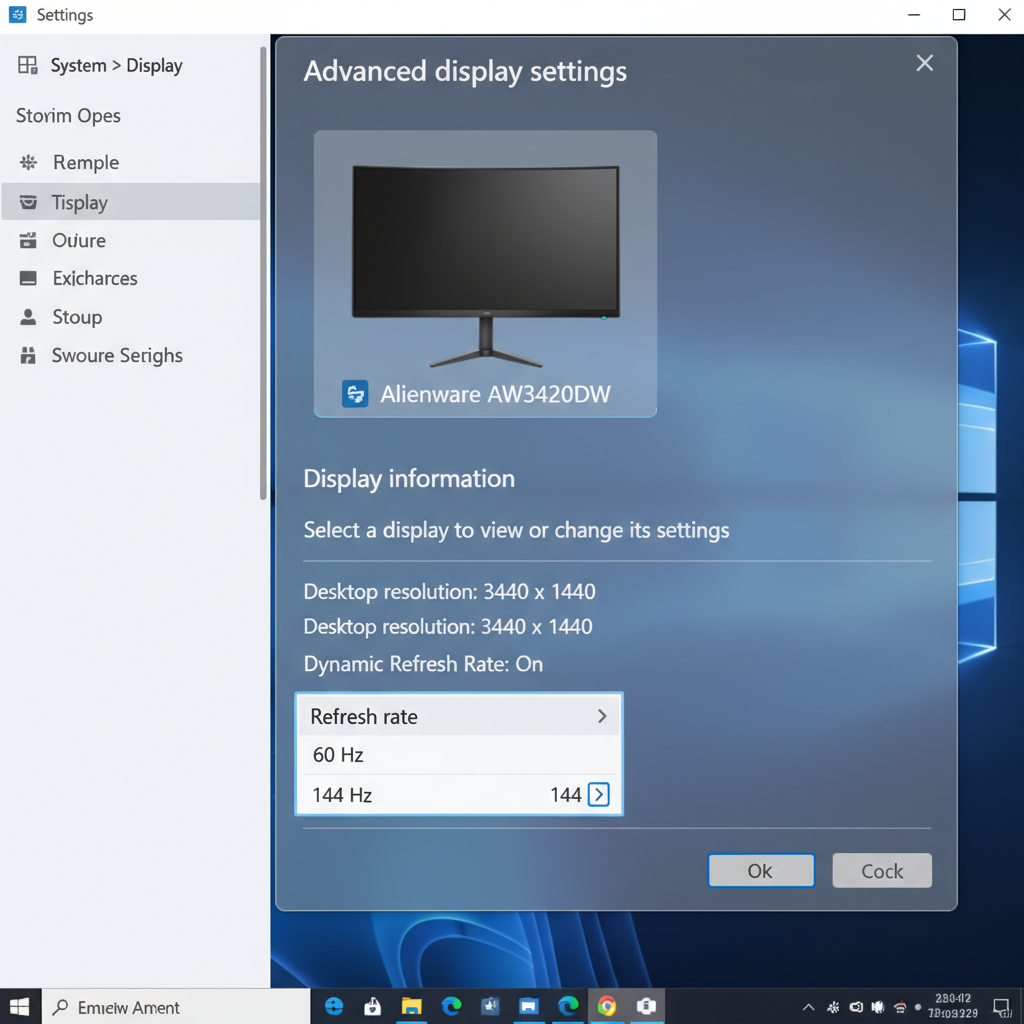Open the Edge icon left of Chrome

(x=568, y=1006)
